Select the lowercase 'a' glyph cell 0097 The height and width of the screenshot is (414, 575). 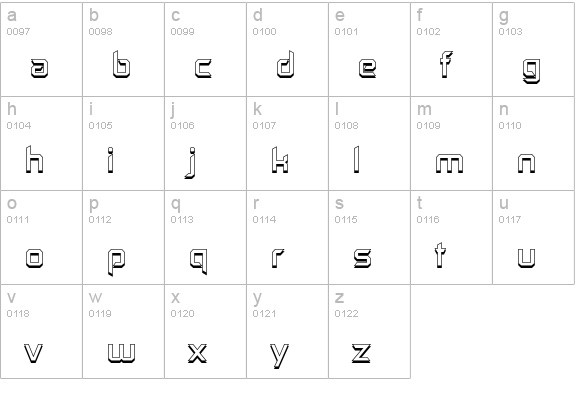[41, 50]
